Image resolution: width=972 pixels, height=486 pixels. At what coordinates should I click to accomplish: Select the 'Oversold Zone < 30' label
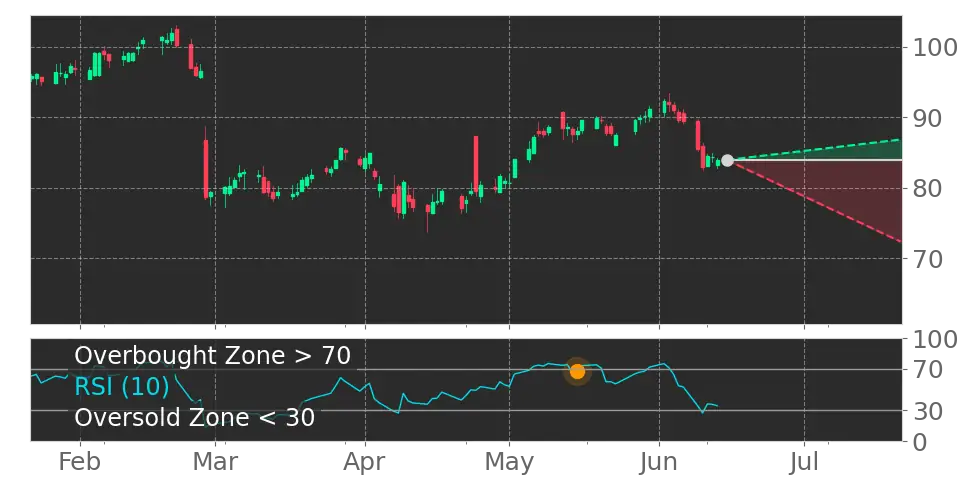pyautogui.click(x=195, y=417)
